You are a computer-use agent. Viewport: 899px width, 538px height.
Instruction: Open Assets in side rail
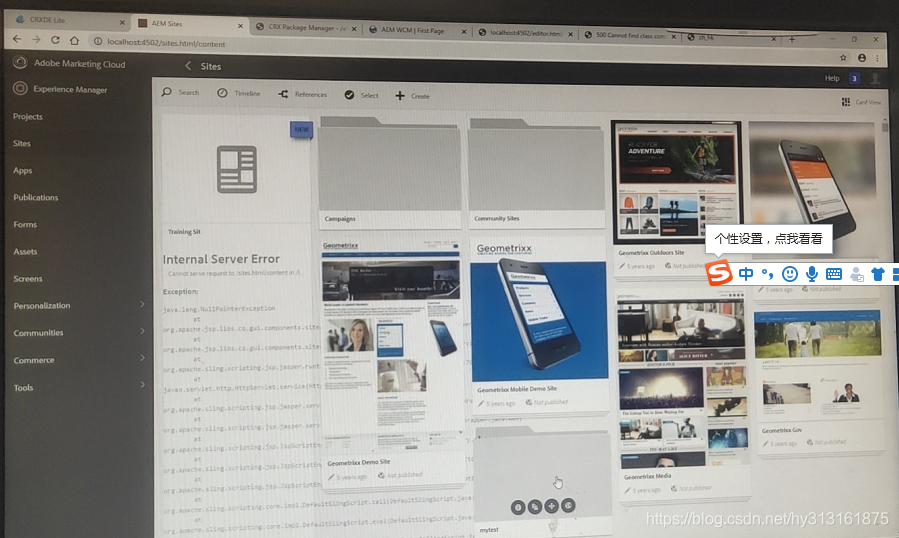point(25,251)
